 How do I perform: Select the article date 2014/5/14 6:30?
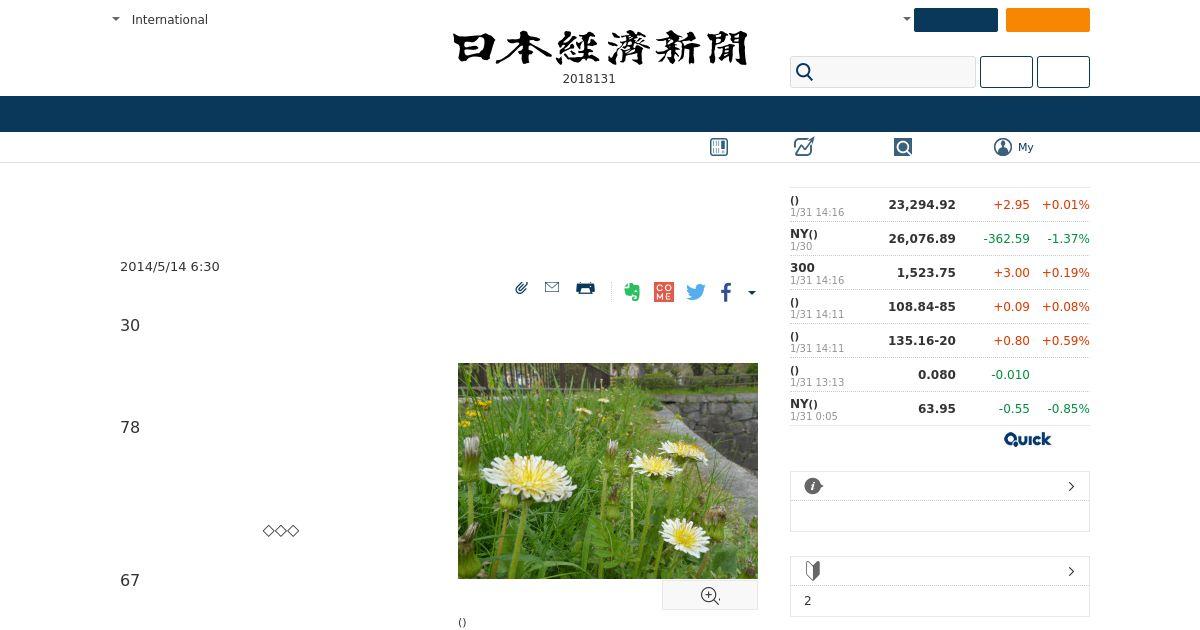tap(170, 267)
